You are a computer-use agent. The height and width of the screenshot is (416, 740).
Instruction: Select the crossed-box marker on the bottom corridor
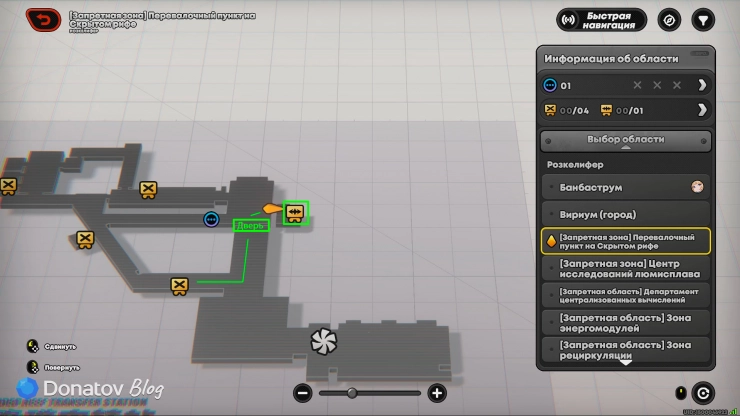click(179, 286)
